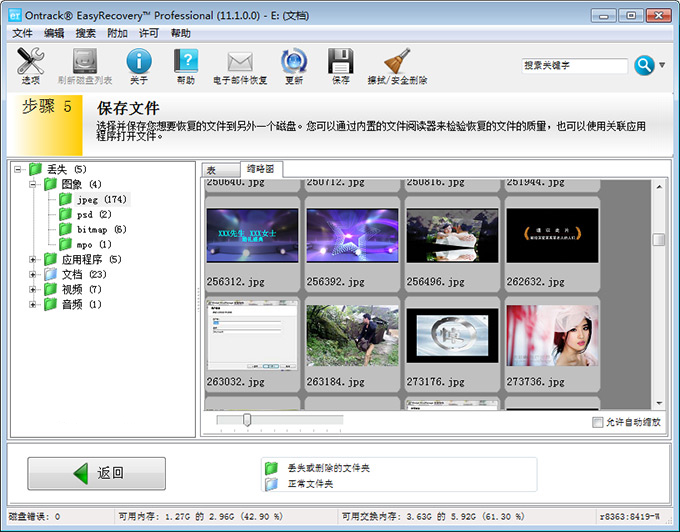Screen dimensions: 680x532
Task: Switch to the 表 tab
Action: point(212,170)
